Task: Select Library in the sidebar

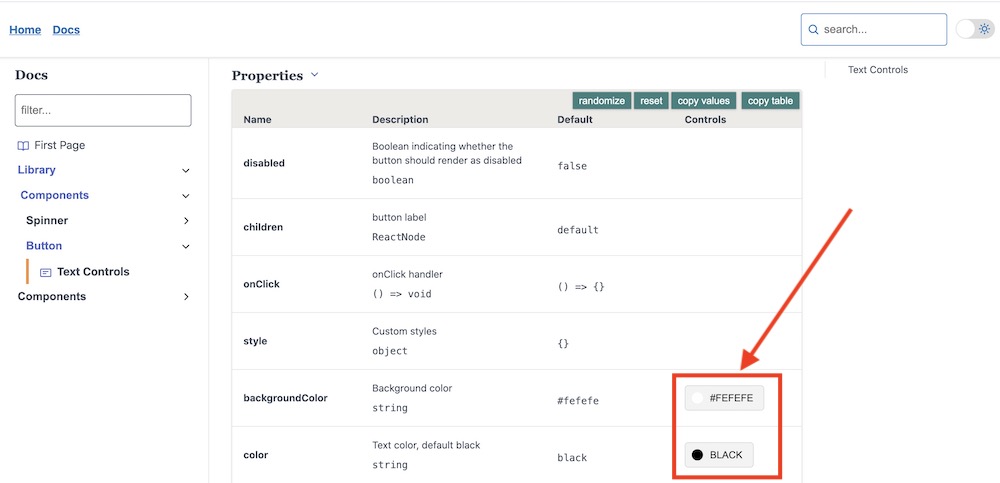Action: [36, 170]
